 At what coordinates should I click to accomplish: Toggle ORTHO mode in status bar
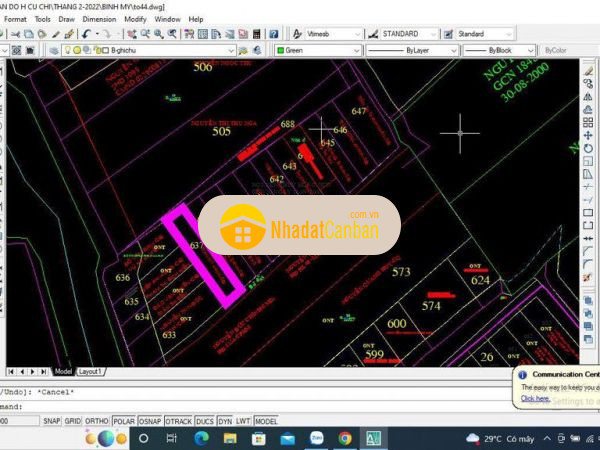point(97,422)
